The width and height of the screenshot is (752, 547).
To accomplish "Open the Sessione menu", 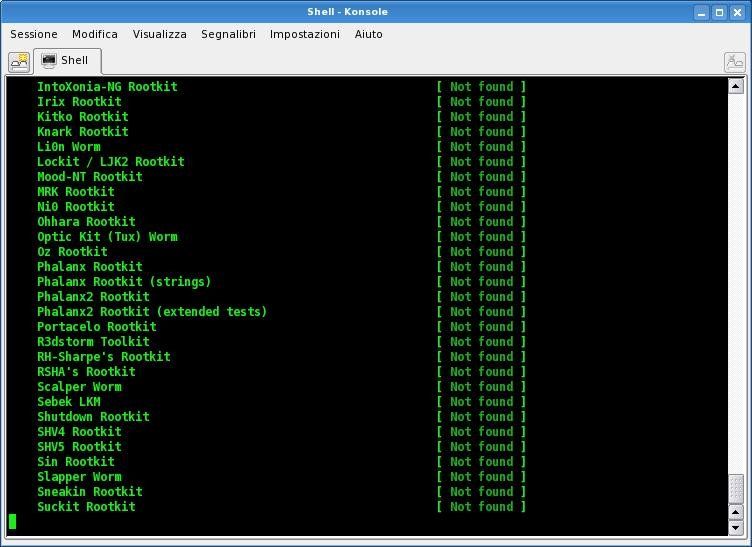I will (x=34, y=34).
